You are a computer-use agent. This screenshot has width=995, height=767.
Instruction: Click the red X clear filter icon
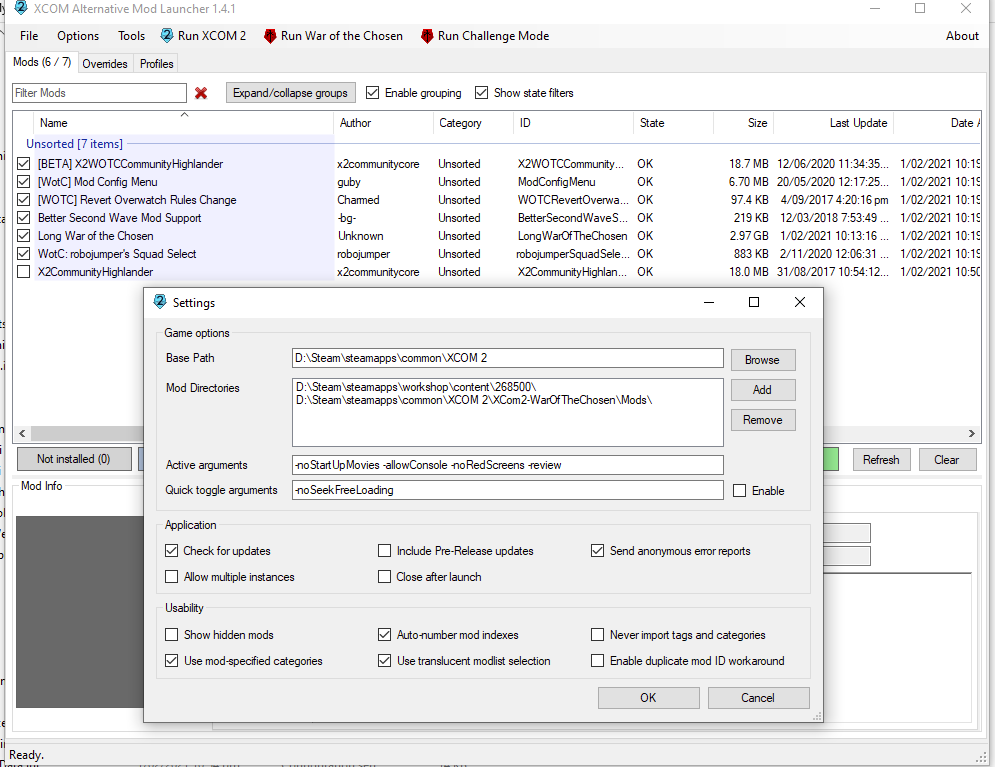point(201,93)
